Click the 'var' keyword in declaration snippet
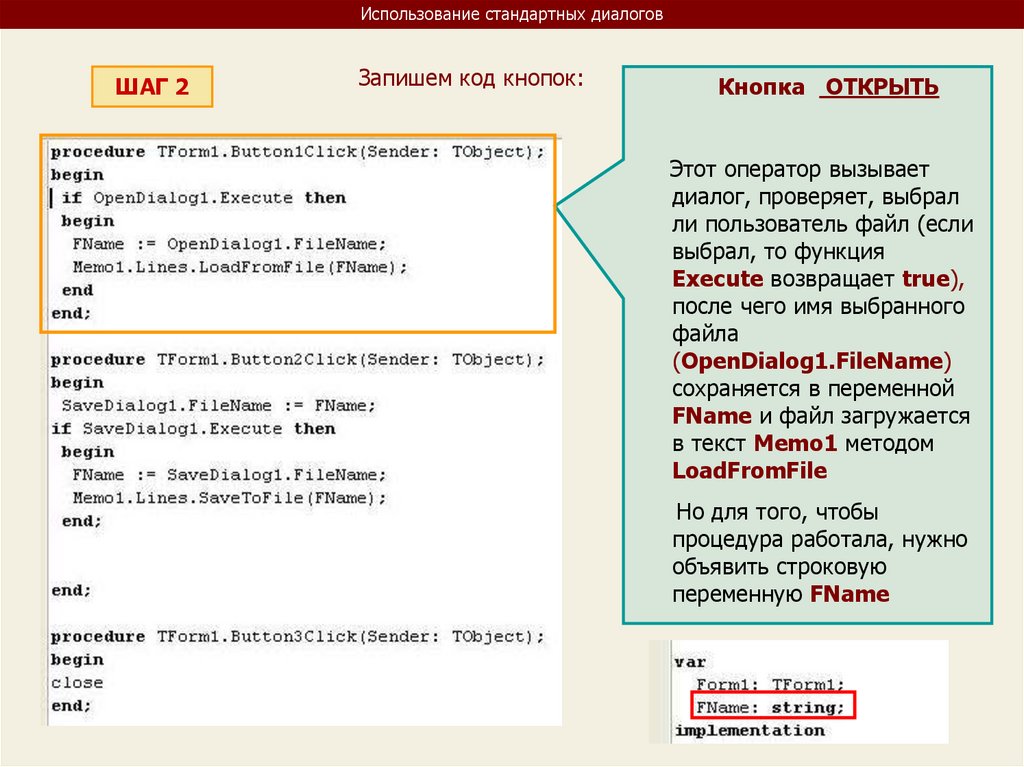Screen dimensions: 1024x767 690,662
